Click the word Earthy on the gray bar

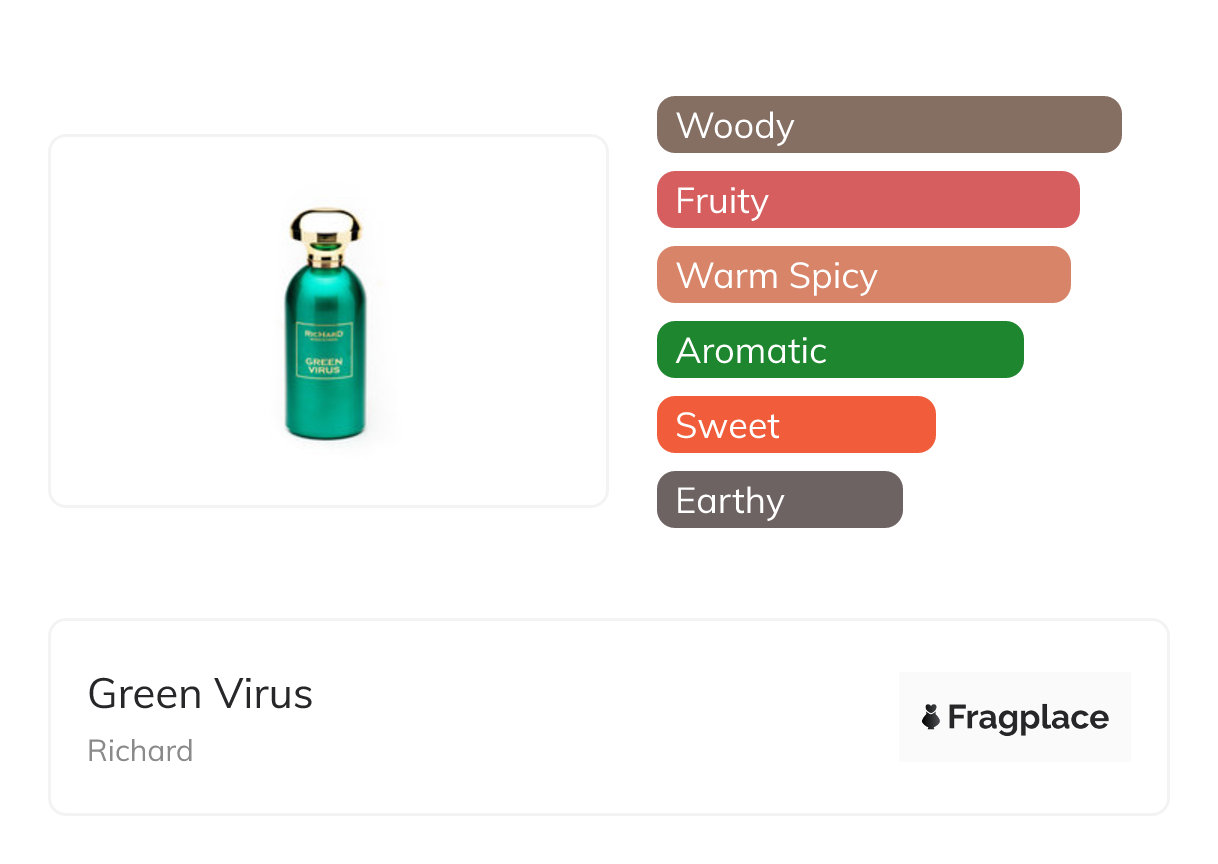tap(730, 501)
